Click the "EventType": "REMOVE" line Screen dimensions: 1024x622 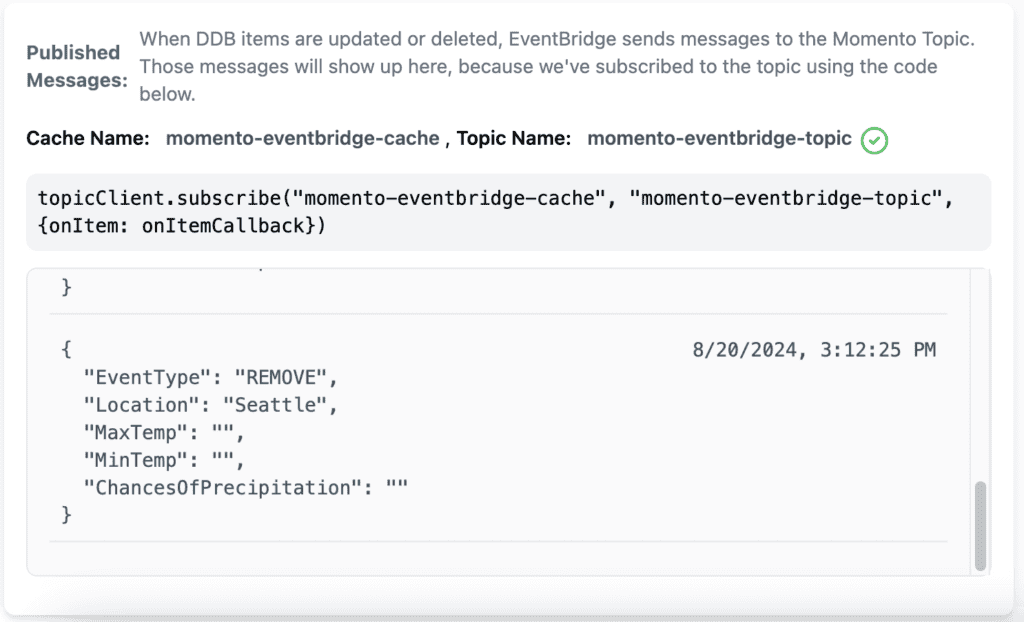pos(210,378)
